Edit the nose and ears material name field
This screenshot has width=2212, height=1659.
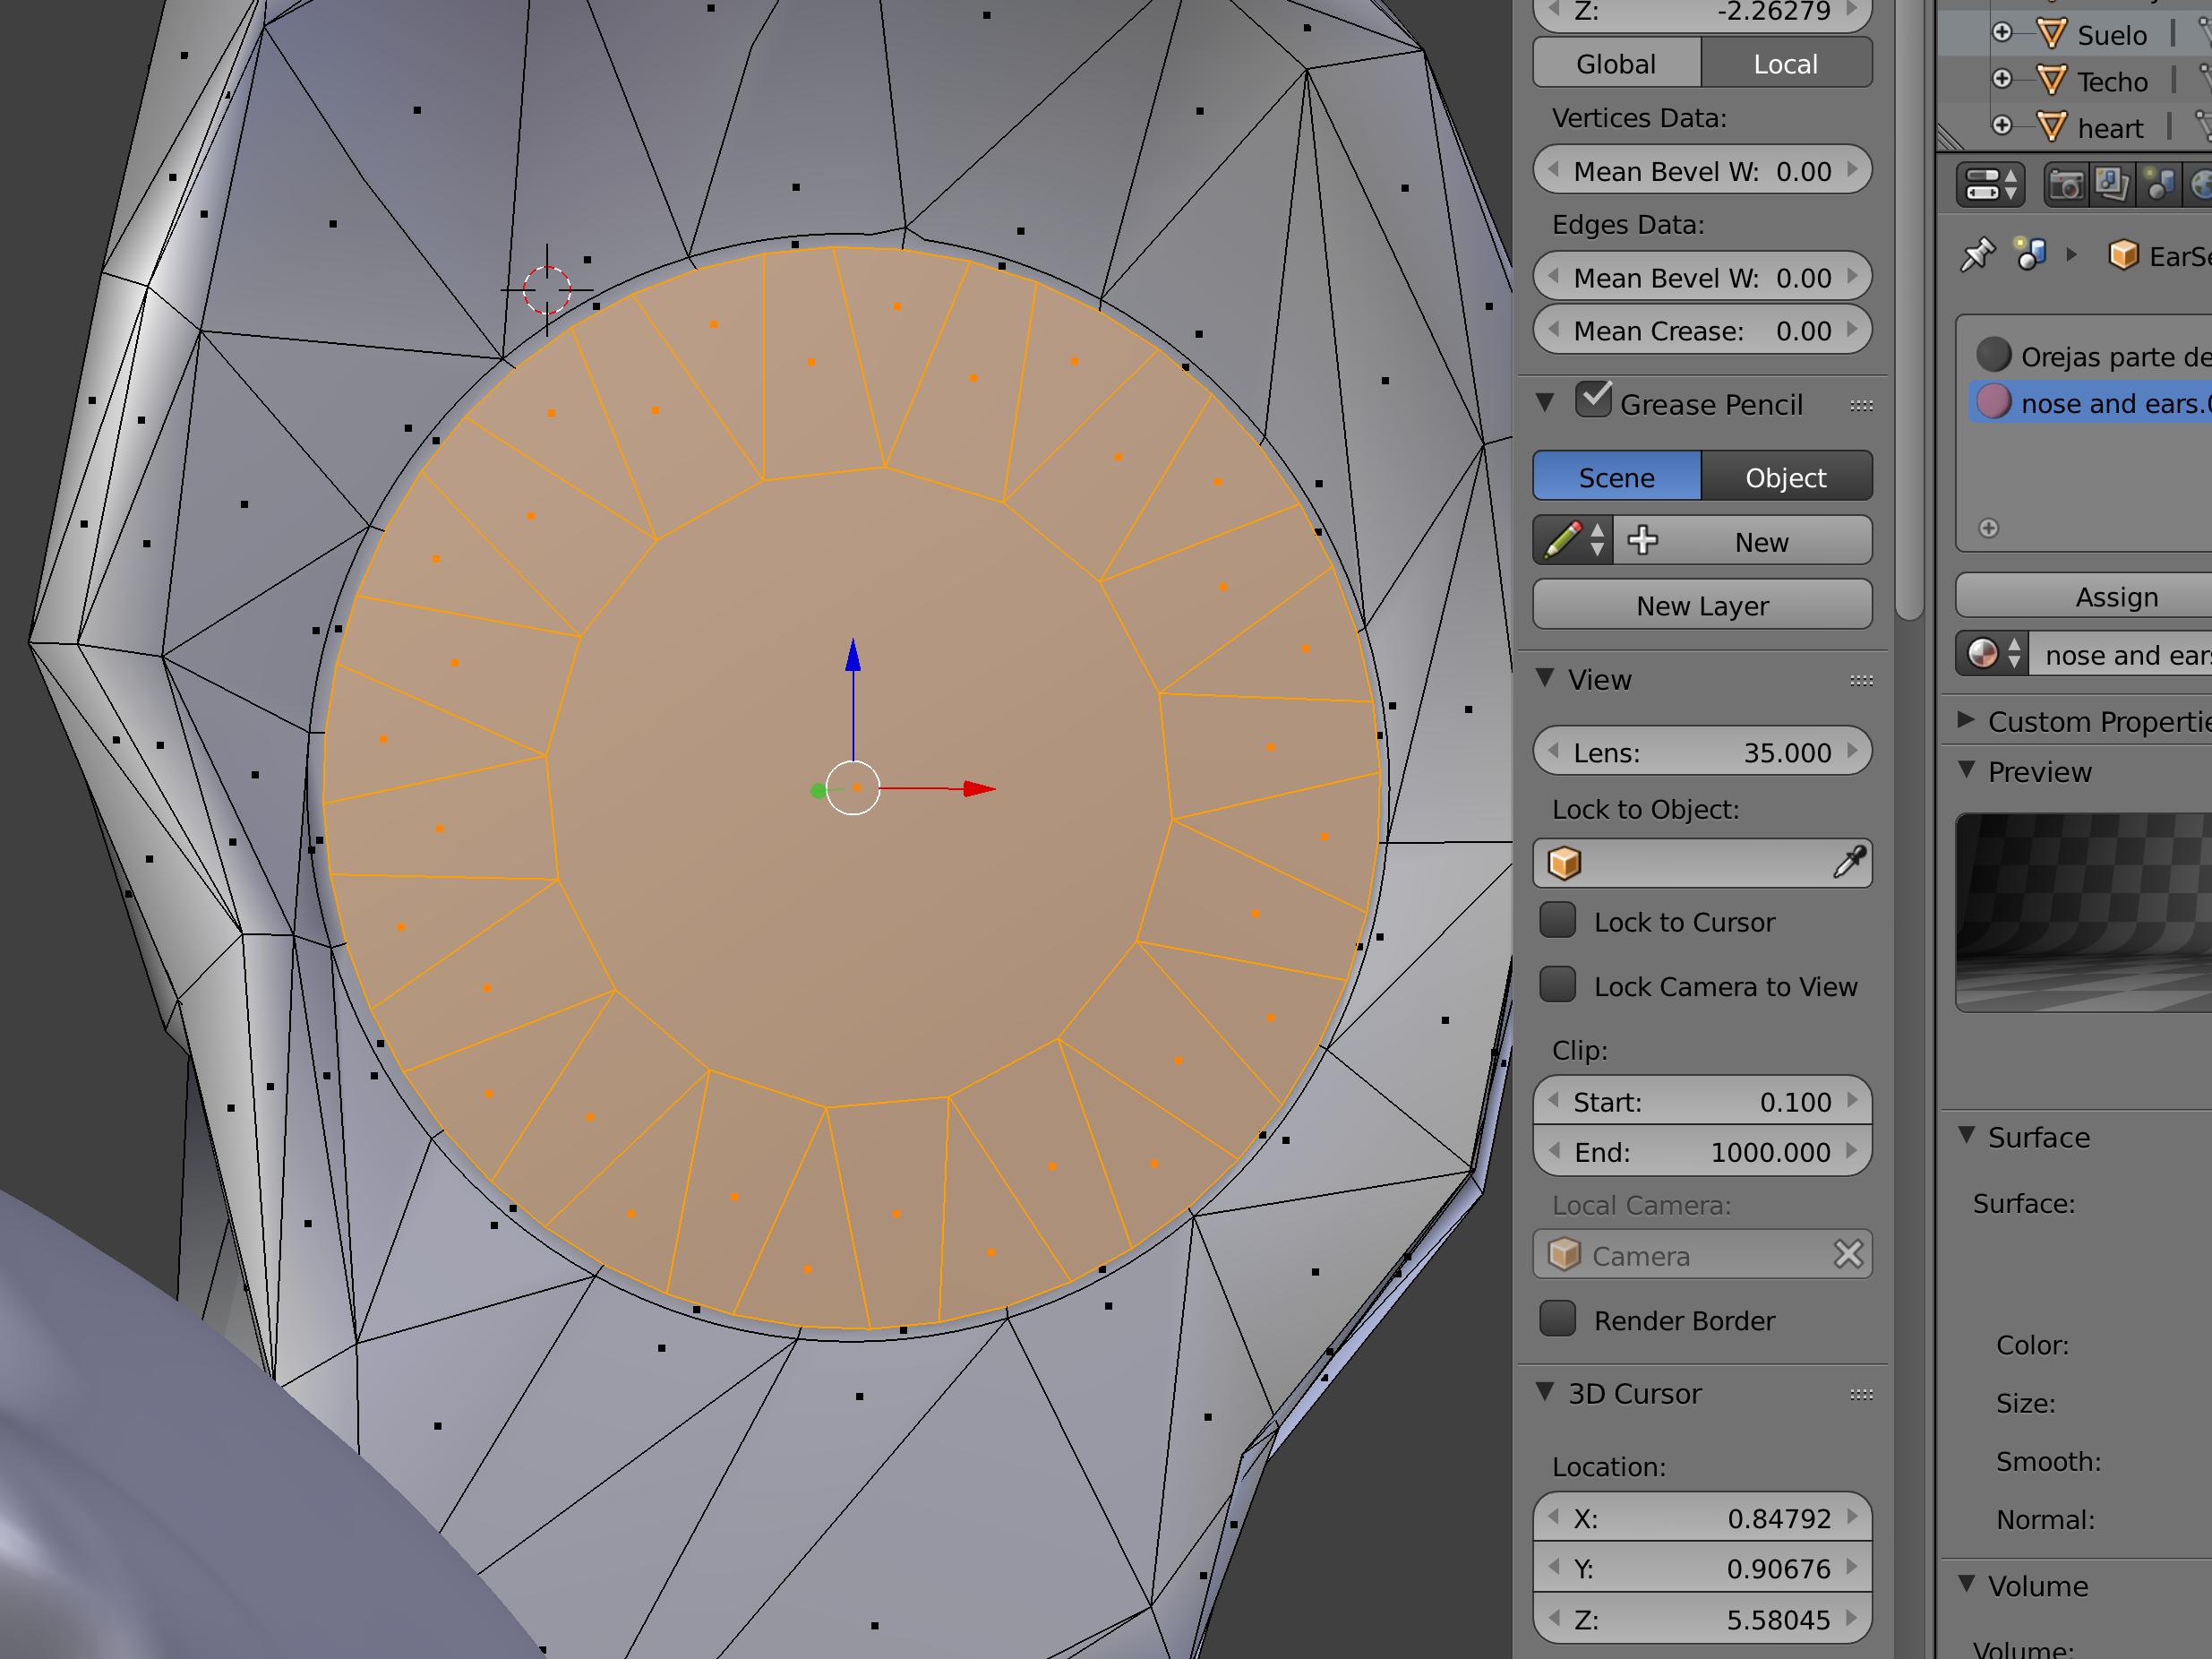[x=2120, y=655]
